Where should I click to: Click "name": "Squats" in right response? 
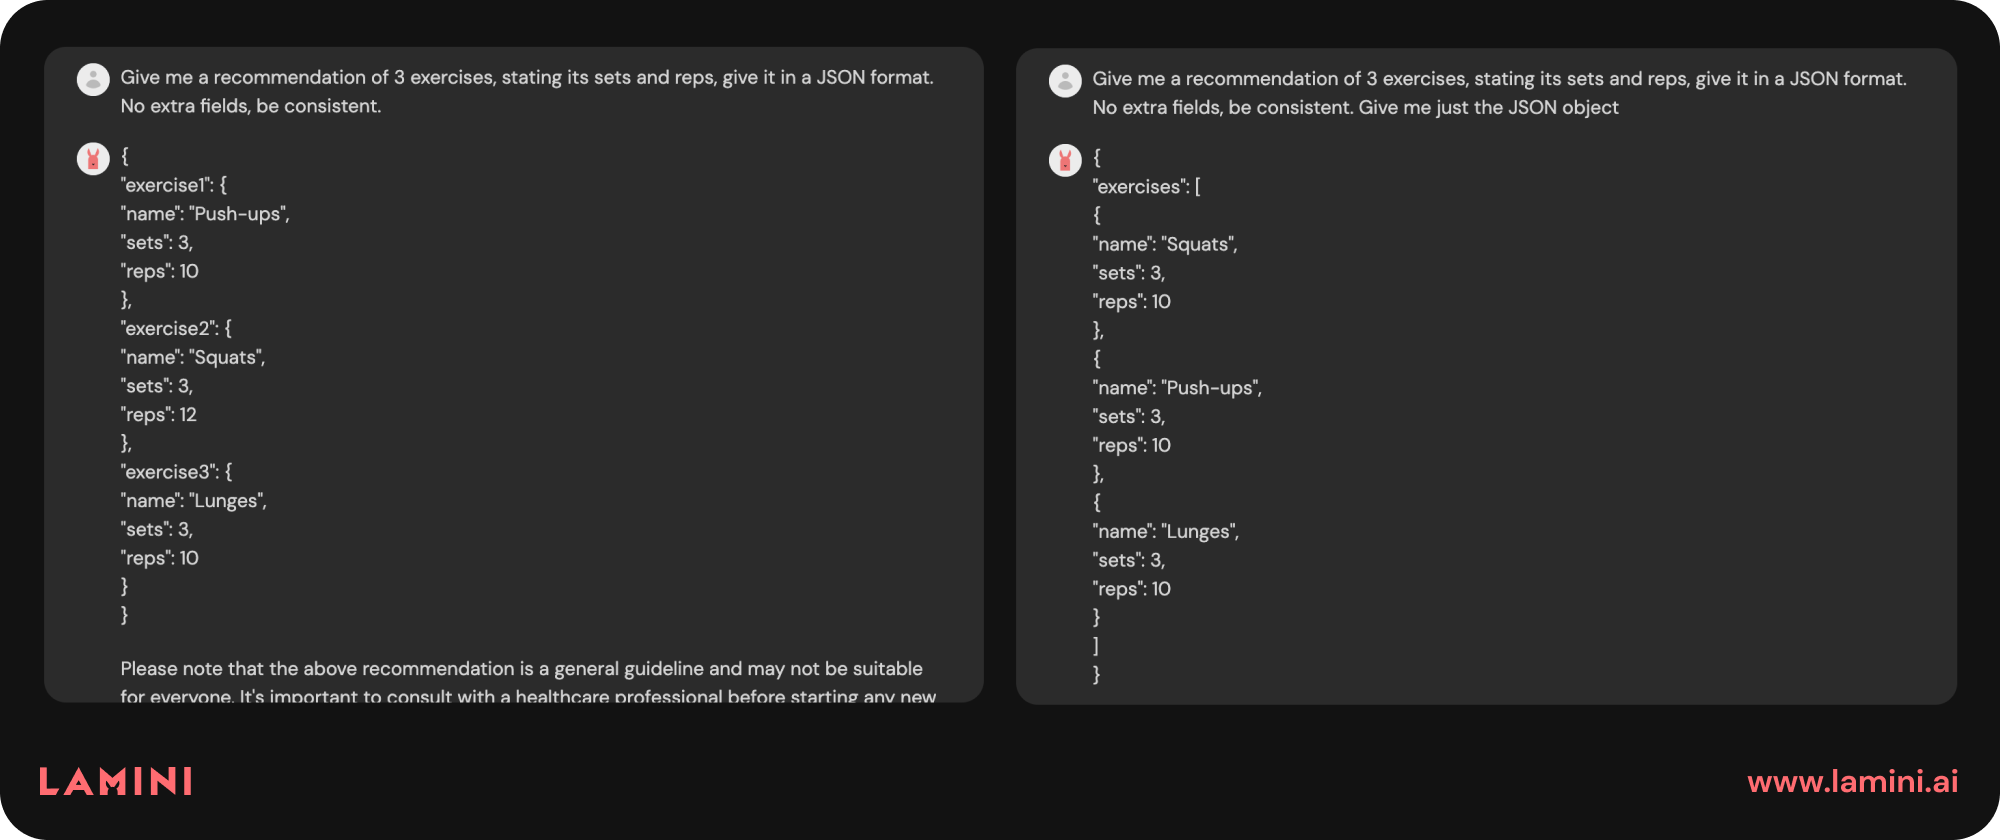1165,244
